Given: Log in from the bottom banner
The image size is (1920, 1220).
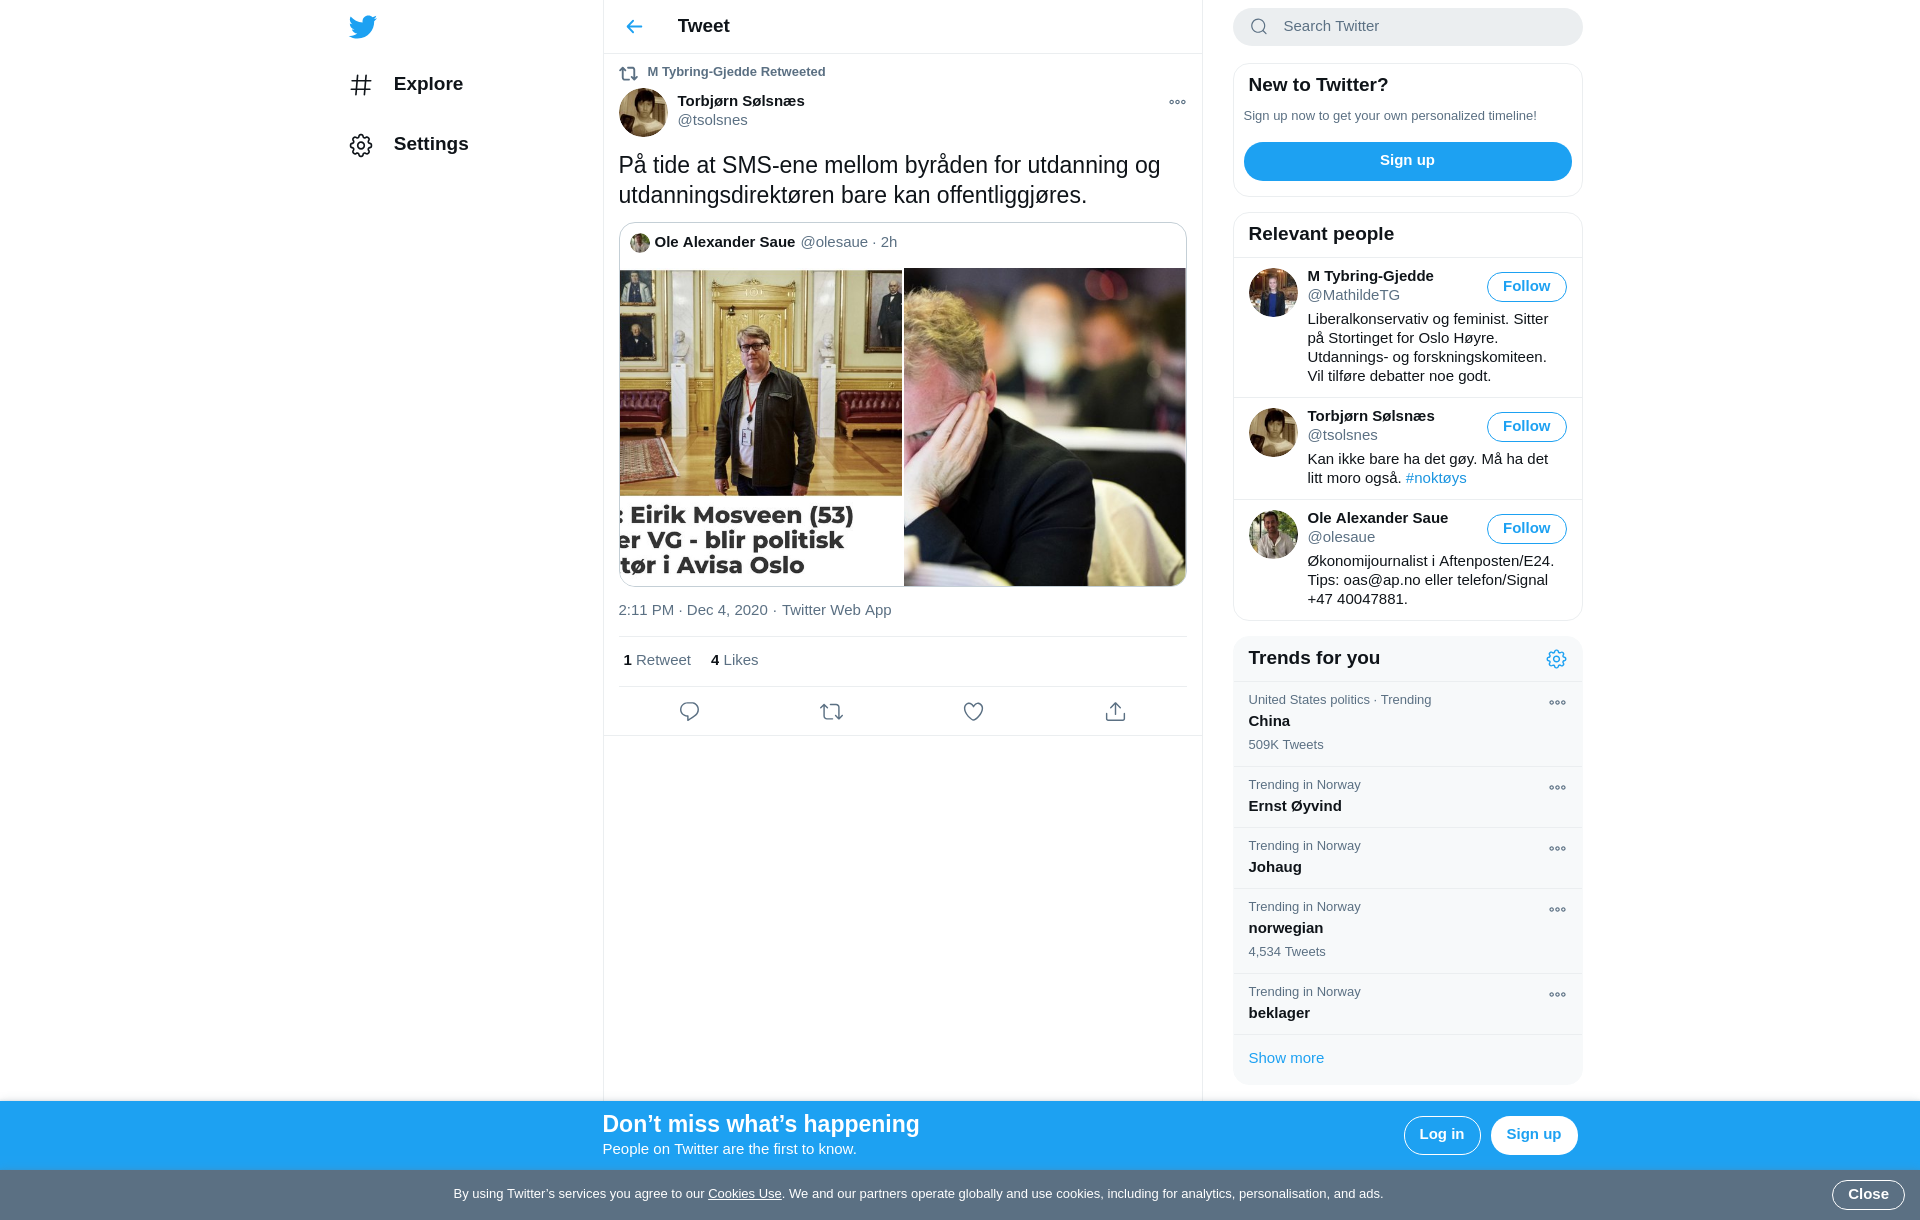Looking at the screenshot, I should coord(1441,1135).
